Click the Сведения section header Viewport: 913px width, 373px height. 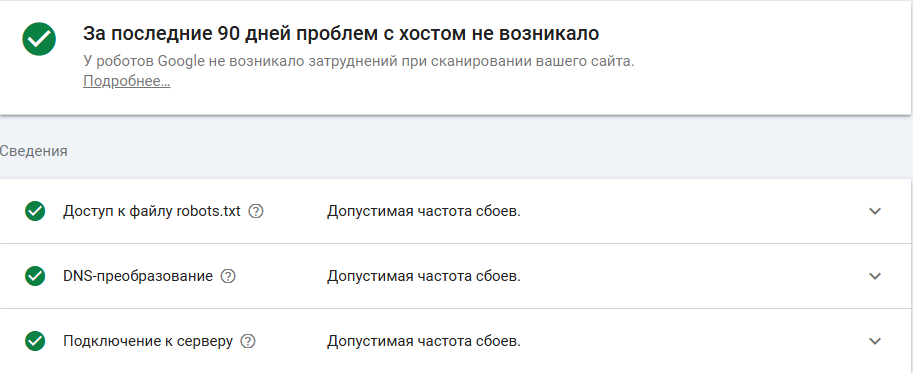(x=33, y=151)
